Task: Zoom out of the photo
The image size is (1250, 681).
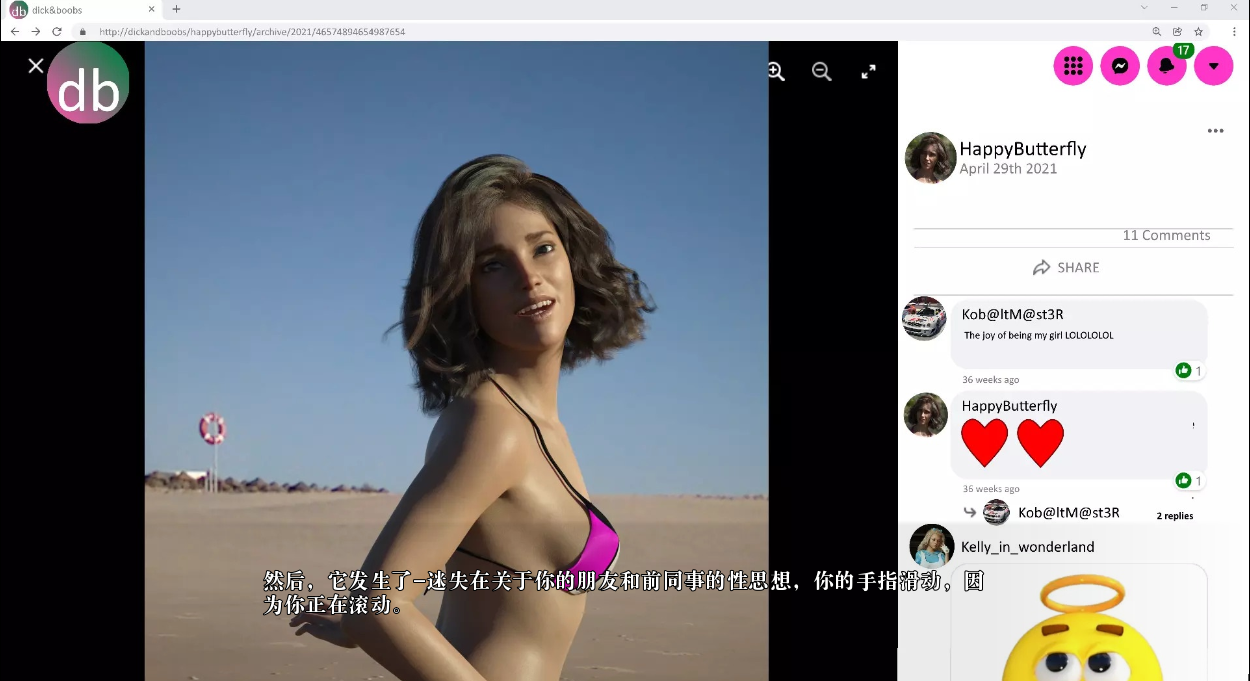Action: [x=822, y=71]
